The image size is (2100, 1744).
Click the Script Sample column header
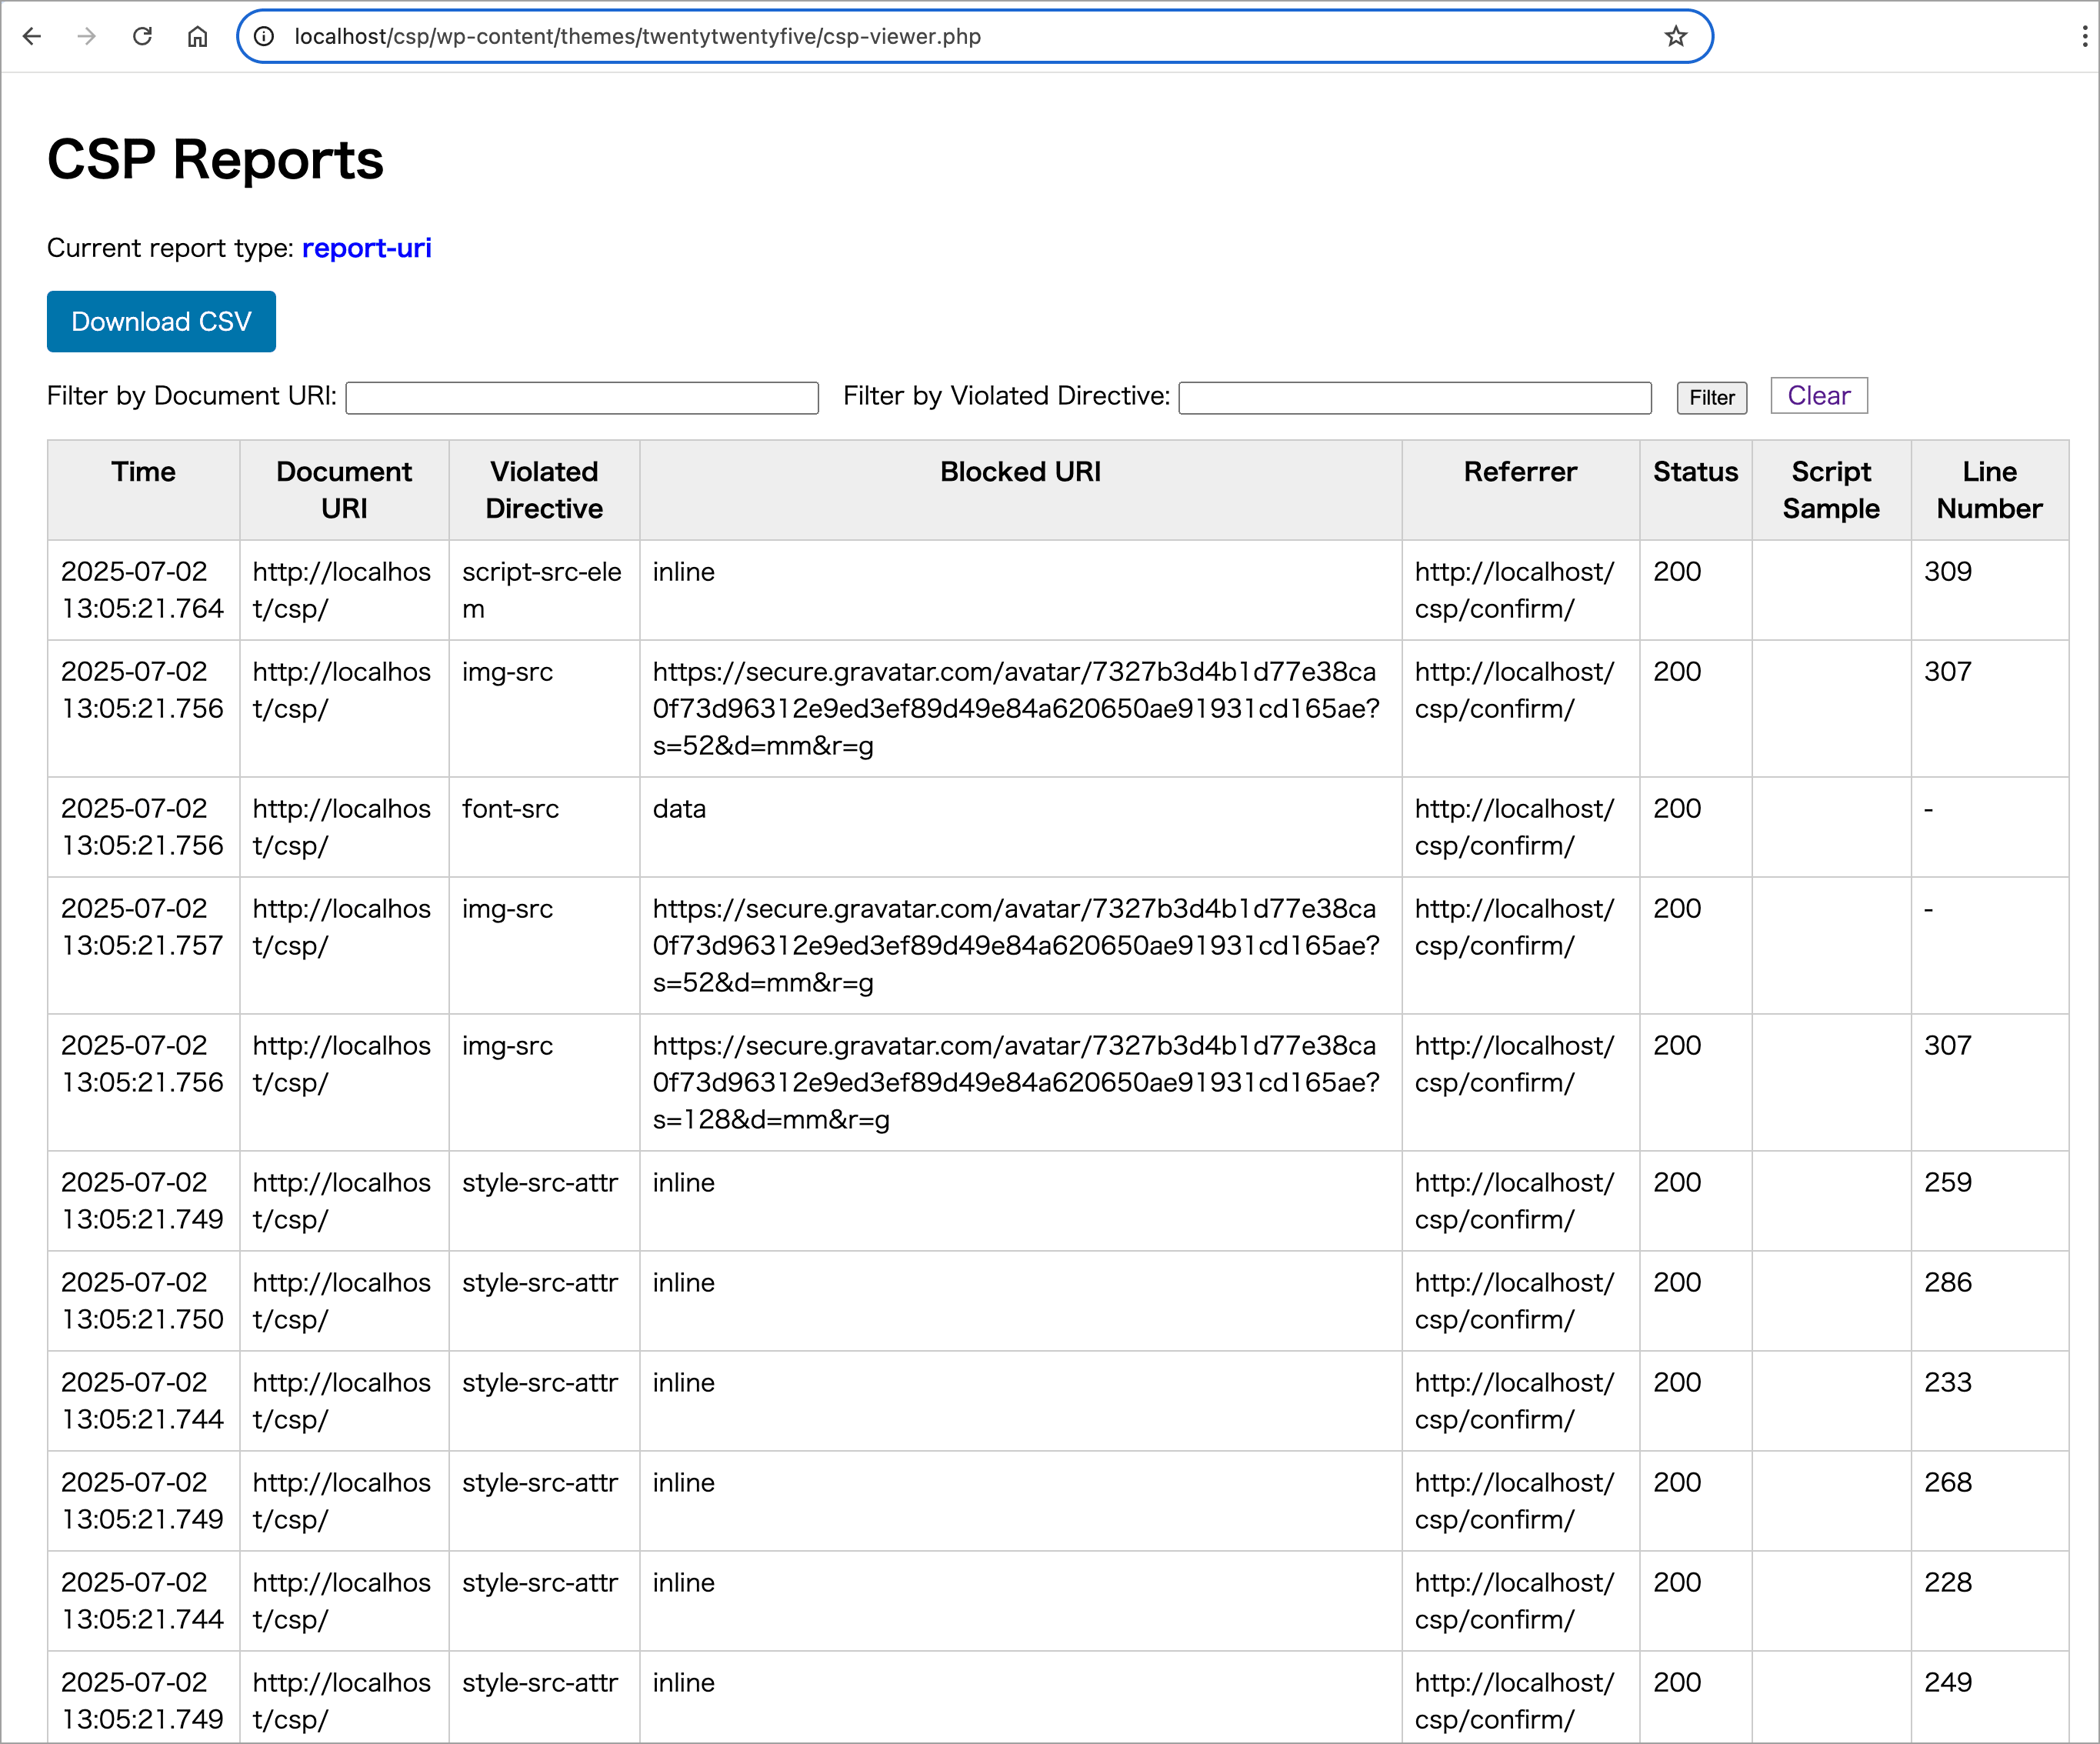tap(1832, 490)
